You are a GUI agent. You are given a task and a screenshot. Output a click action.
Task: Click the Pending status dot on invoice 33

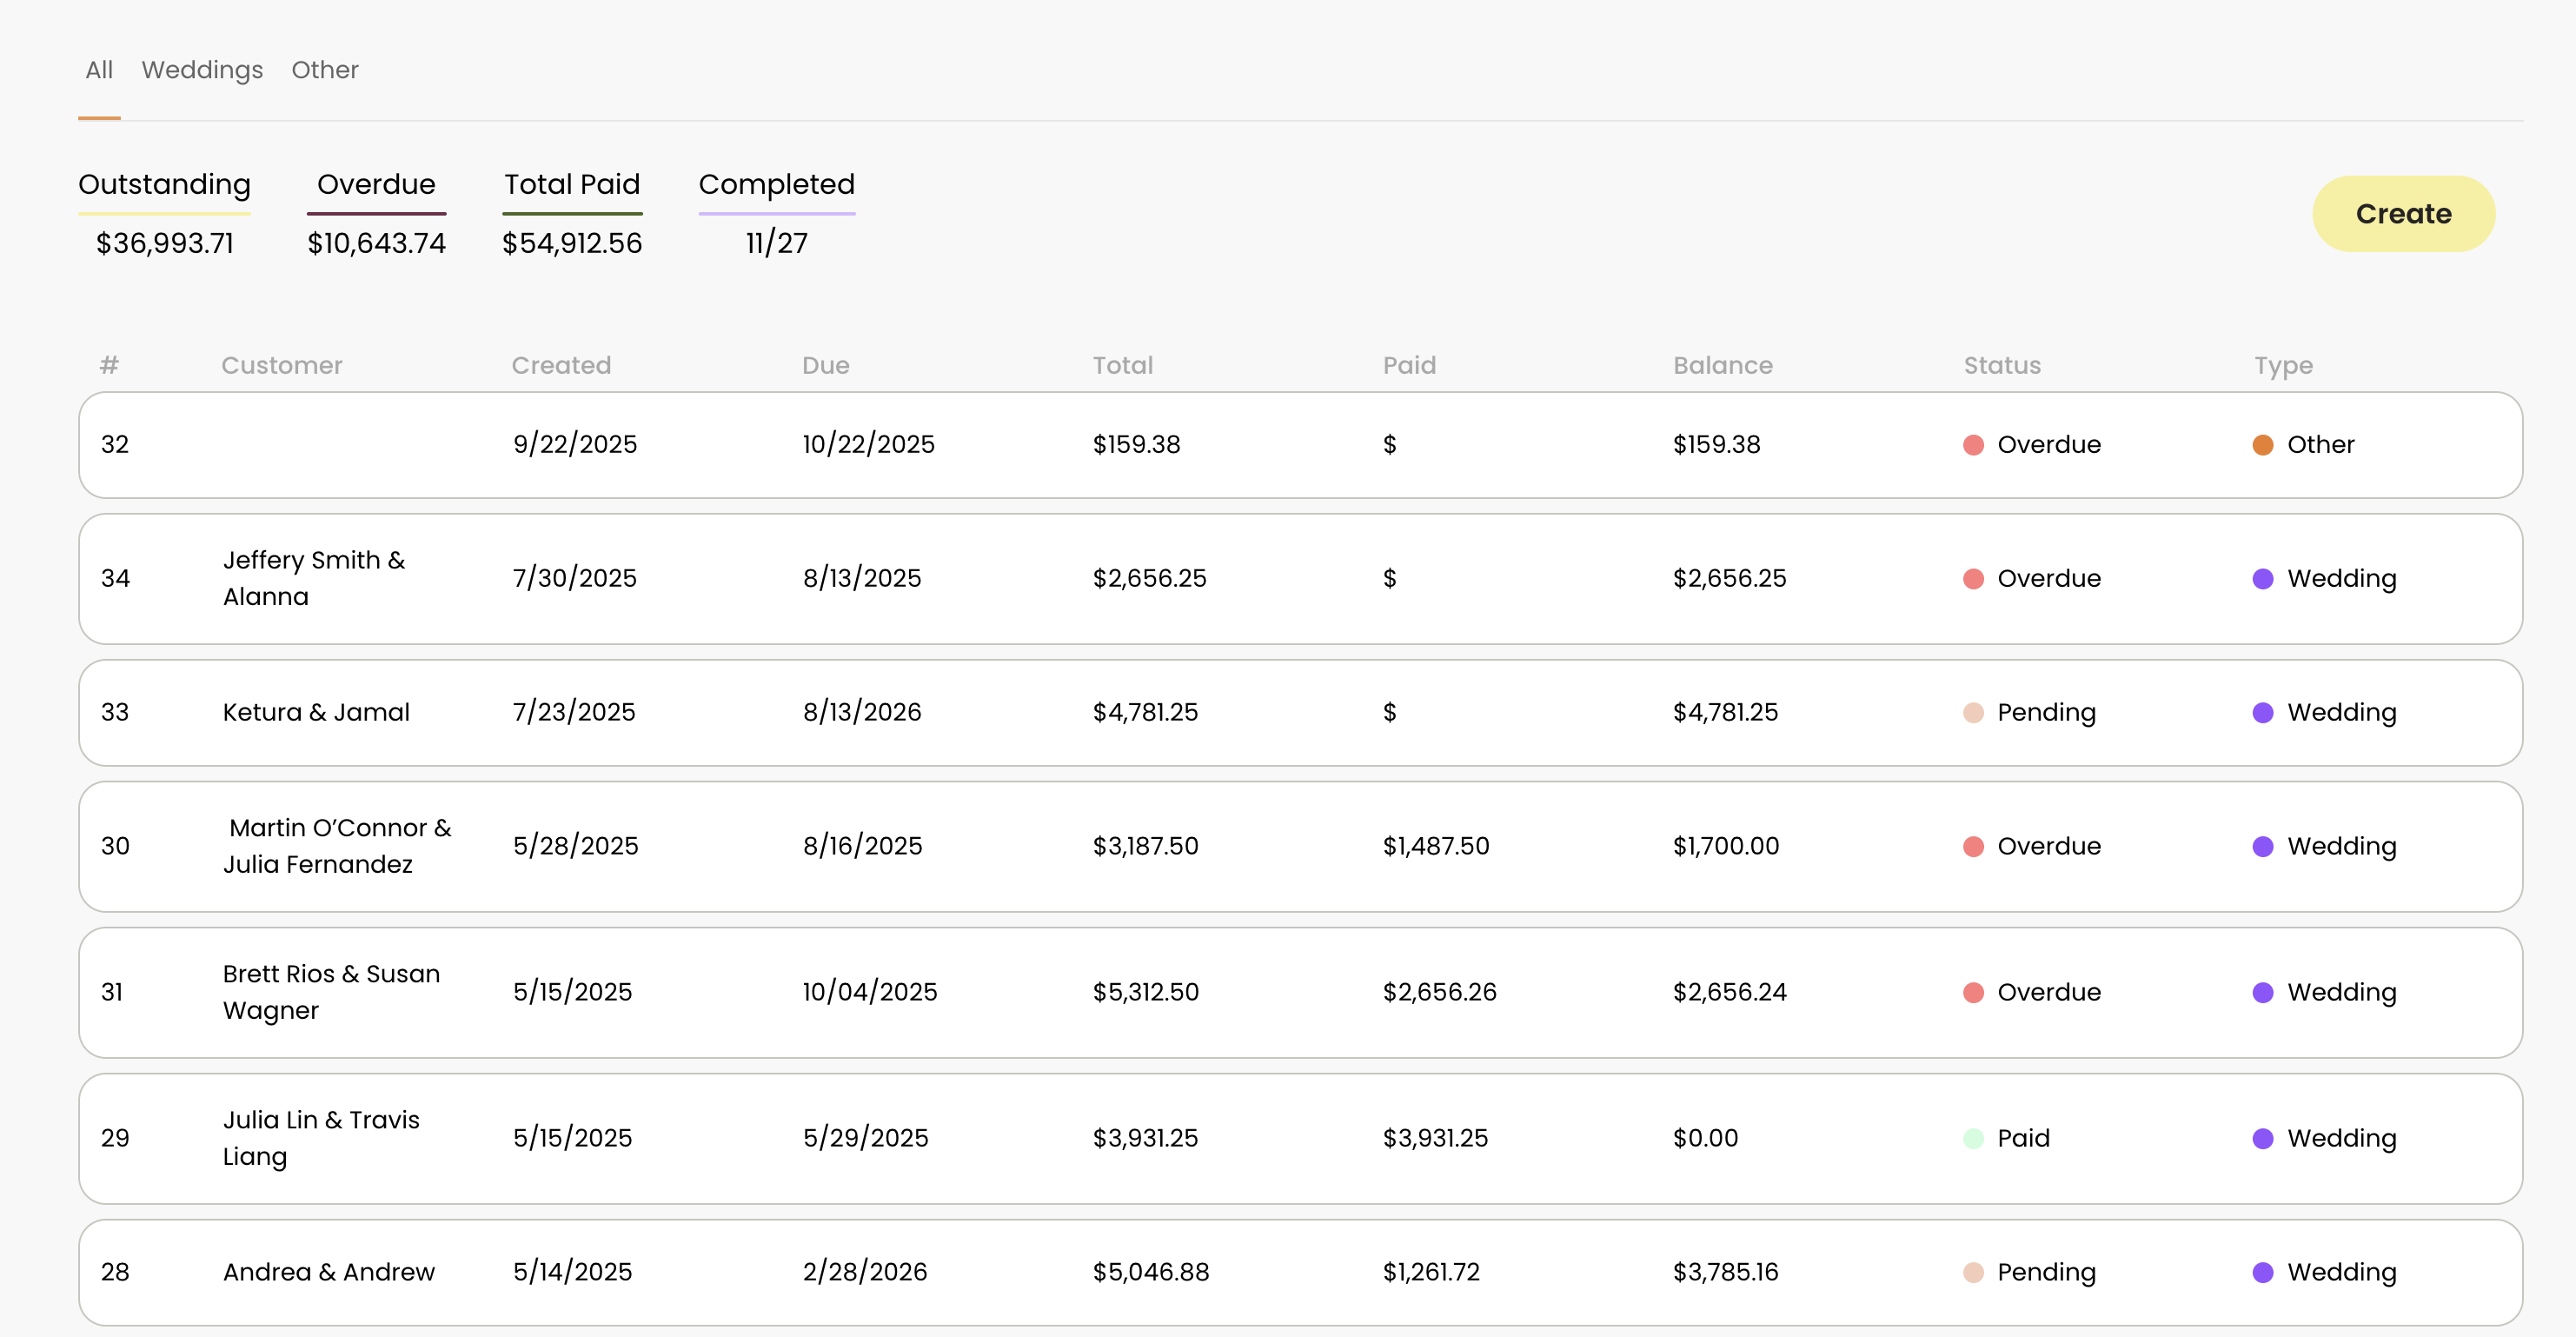click(x=1972, y=713)
